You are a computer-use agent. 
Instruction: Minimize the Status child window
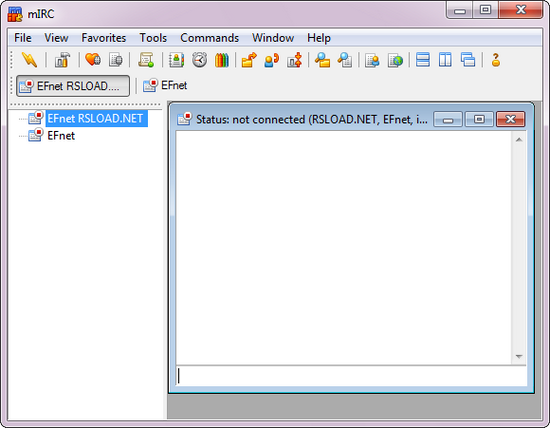[x=448, y=119]
